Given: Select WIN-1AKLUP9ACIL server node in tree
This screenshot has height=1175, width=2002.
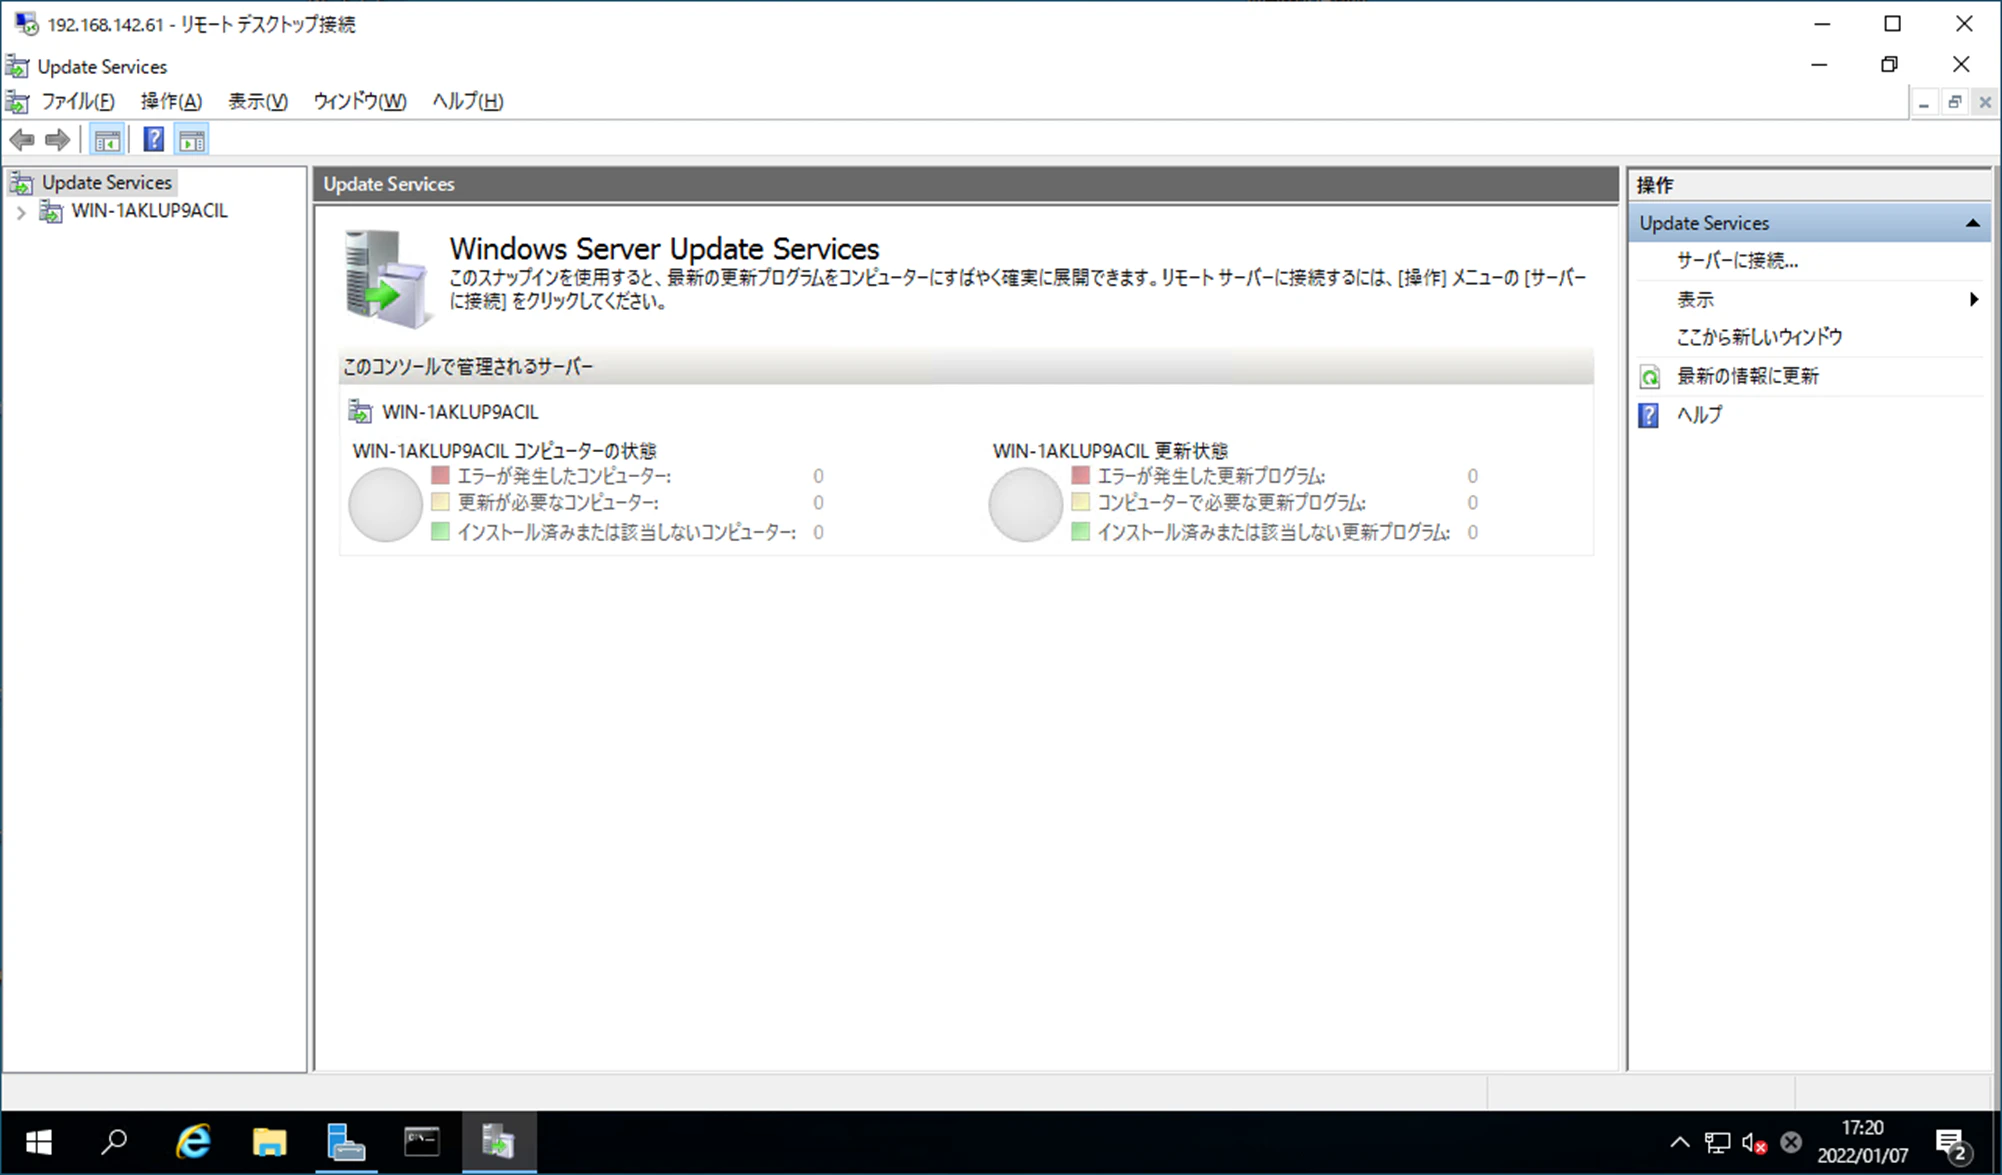Looking at the screenshot, I should point(149,211).
